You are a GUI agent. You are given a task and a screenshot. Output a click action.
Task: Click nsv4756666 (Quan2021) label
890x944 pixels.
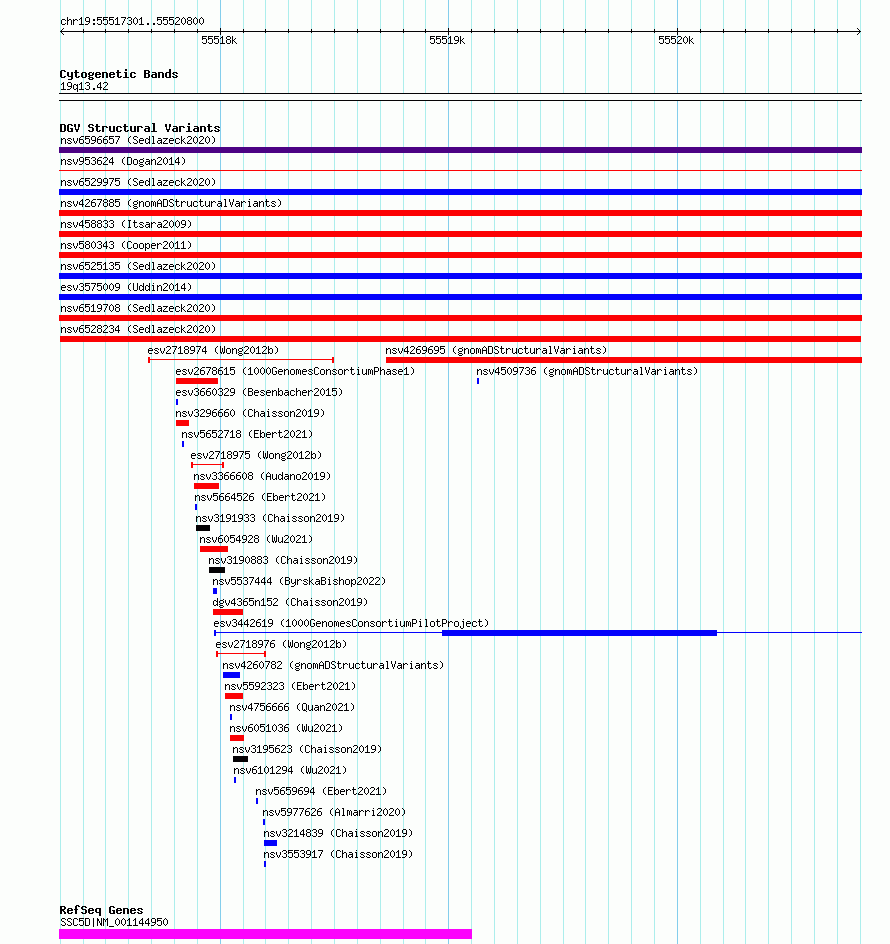pos(292,708)
